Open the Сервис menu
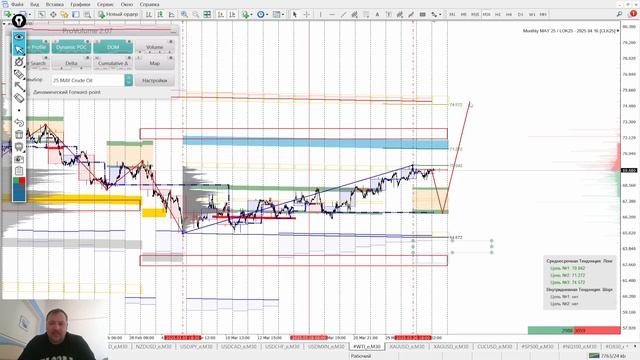 pos(106,4)
